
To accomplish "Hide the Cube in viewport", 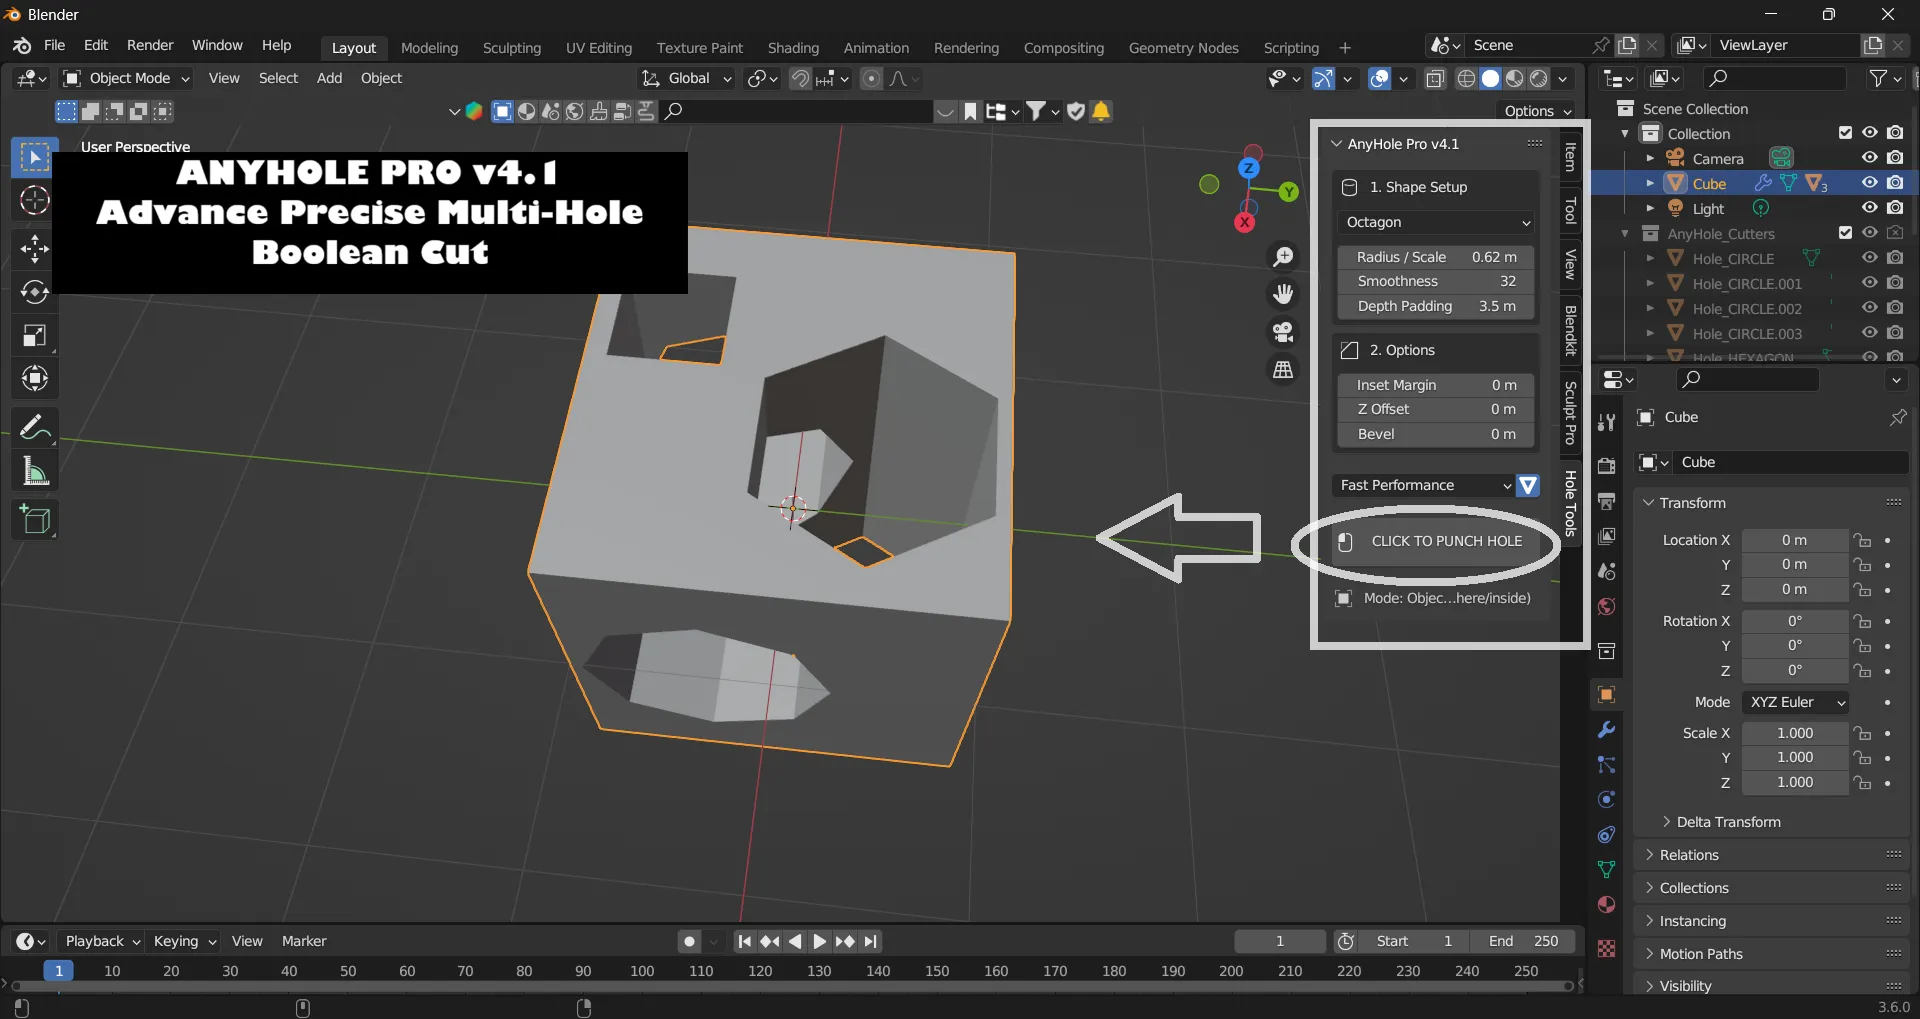I will pyautogui.click(x=1869, y=183).
